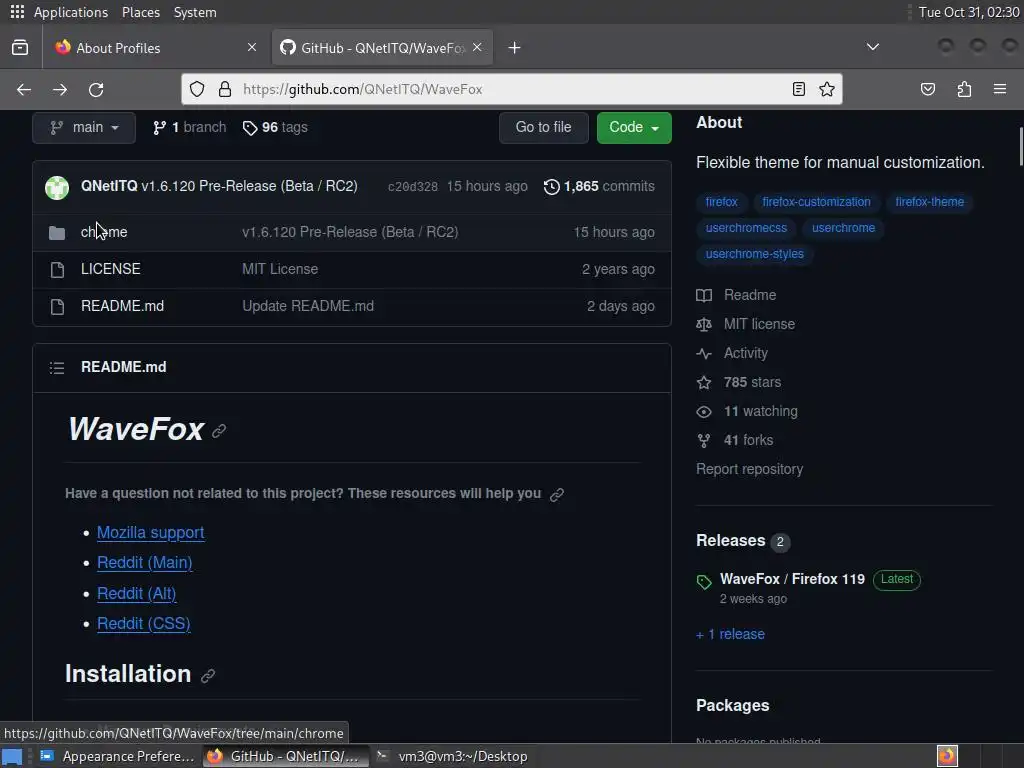
Task: Select the userchromecss topic tag
Action: tap(746, 228)
